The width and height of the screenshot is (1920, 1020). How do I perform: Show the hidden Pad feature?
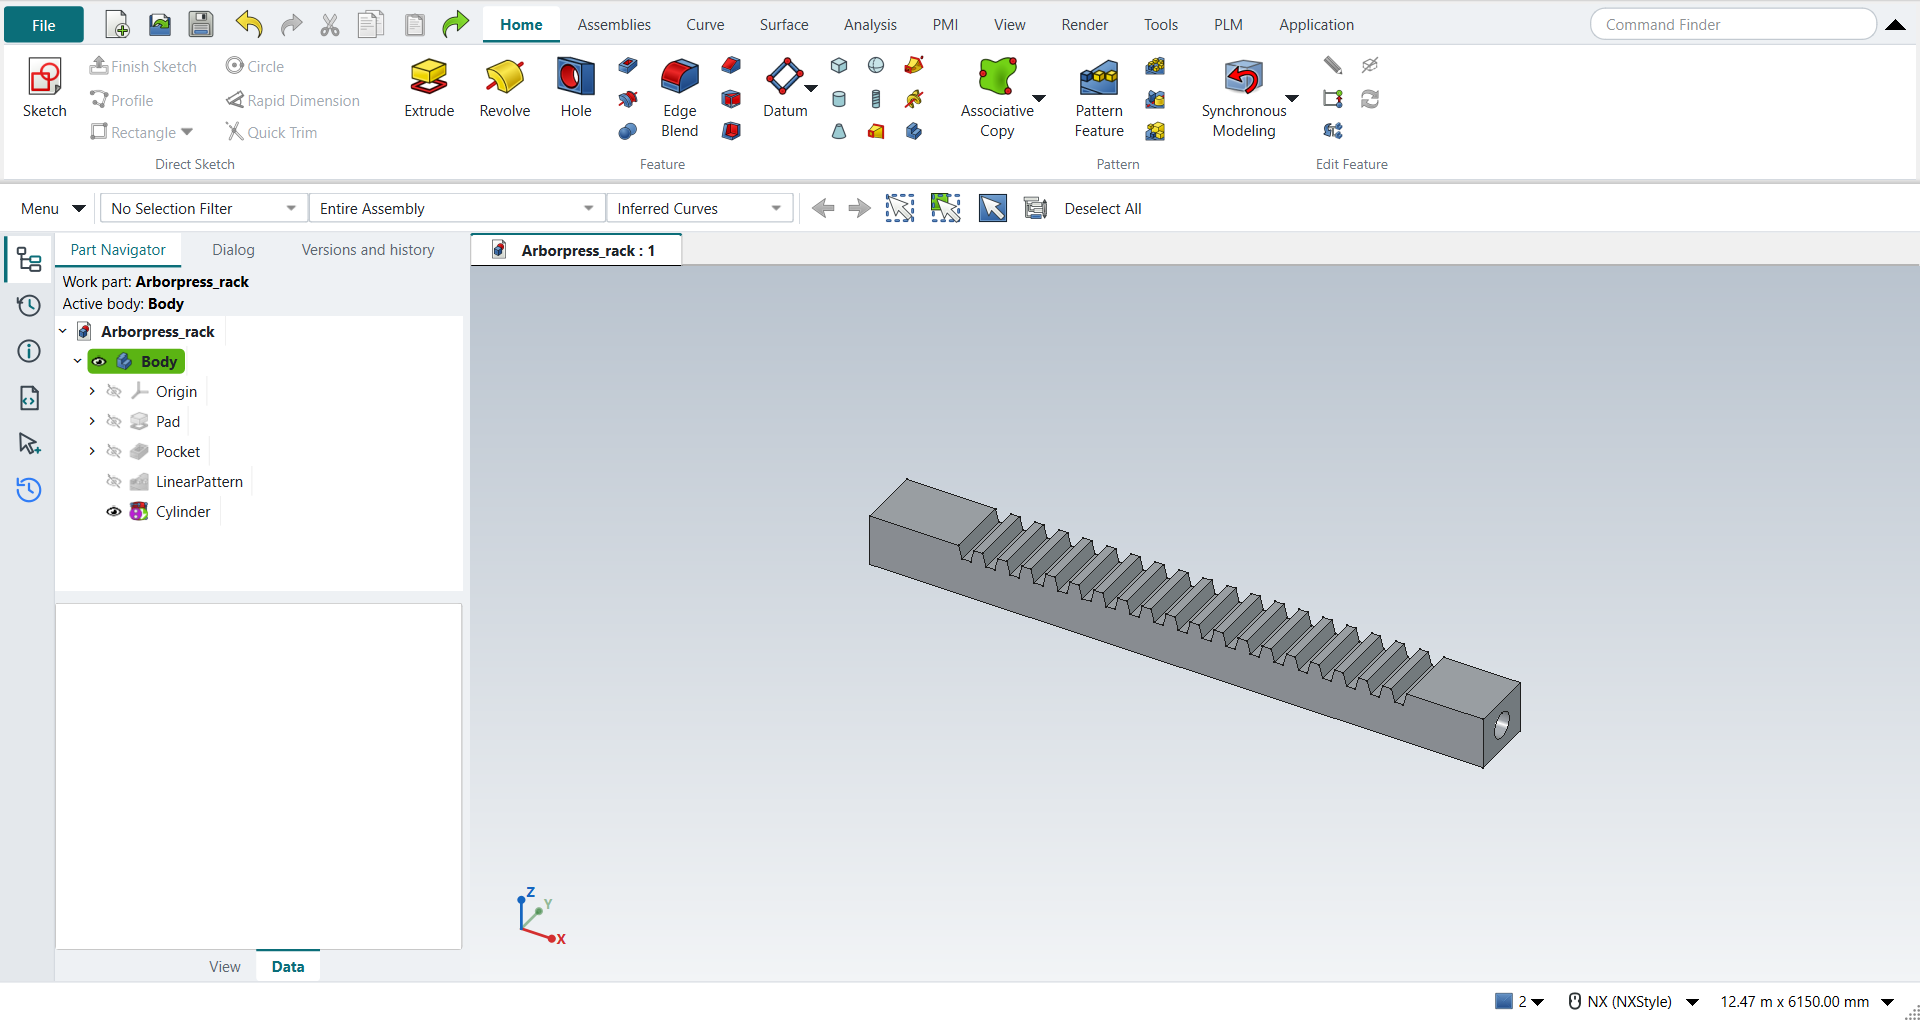pyautogui.click(x=114, y=422)
